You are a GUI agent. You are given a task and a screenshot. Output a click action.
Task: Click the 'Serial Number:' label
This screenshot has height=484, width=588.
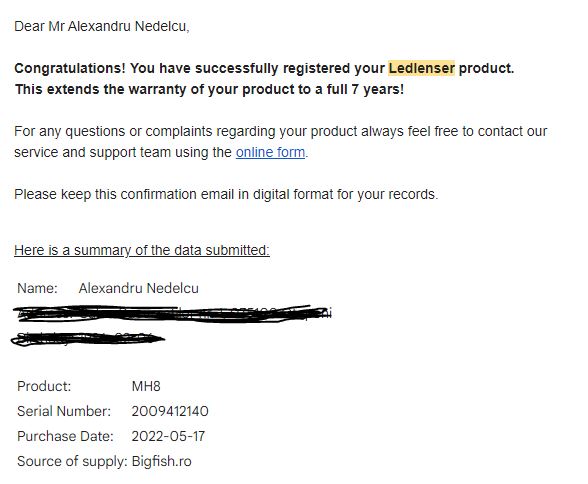64,411
